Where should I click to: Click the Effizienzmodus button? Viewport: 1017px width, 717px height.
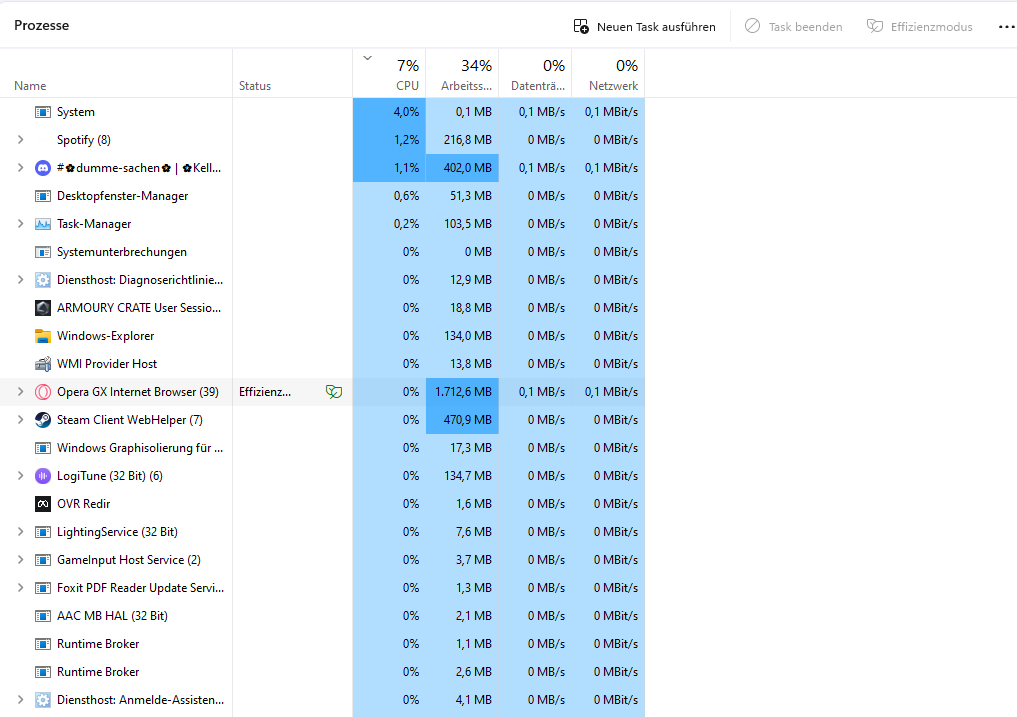tap(919, 26)
